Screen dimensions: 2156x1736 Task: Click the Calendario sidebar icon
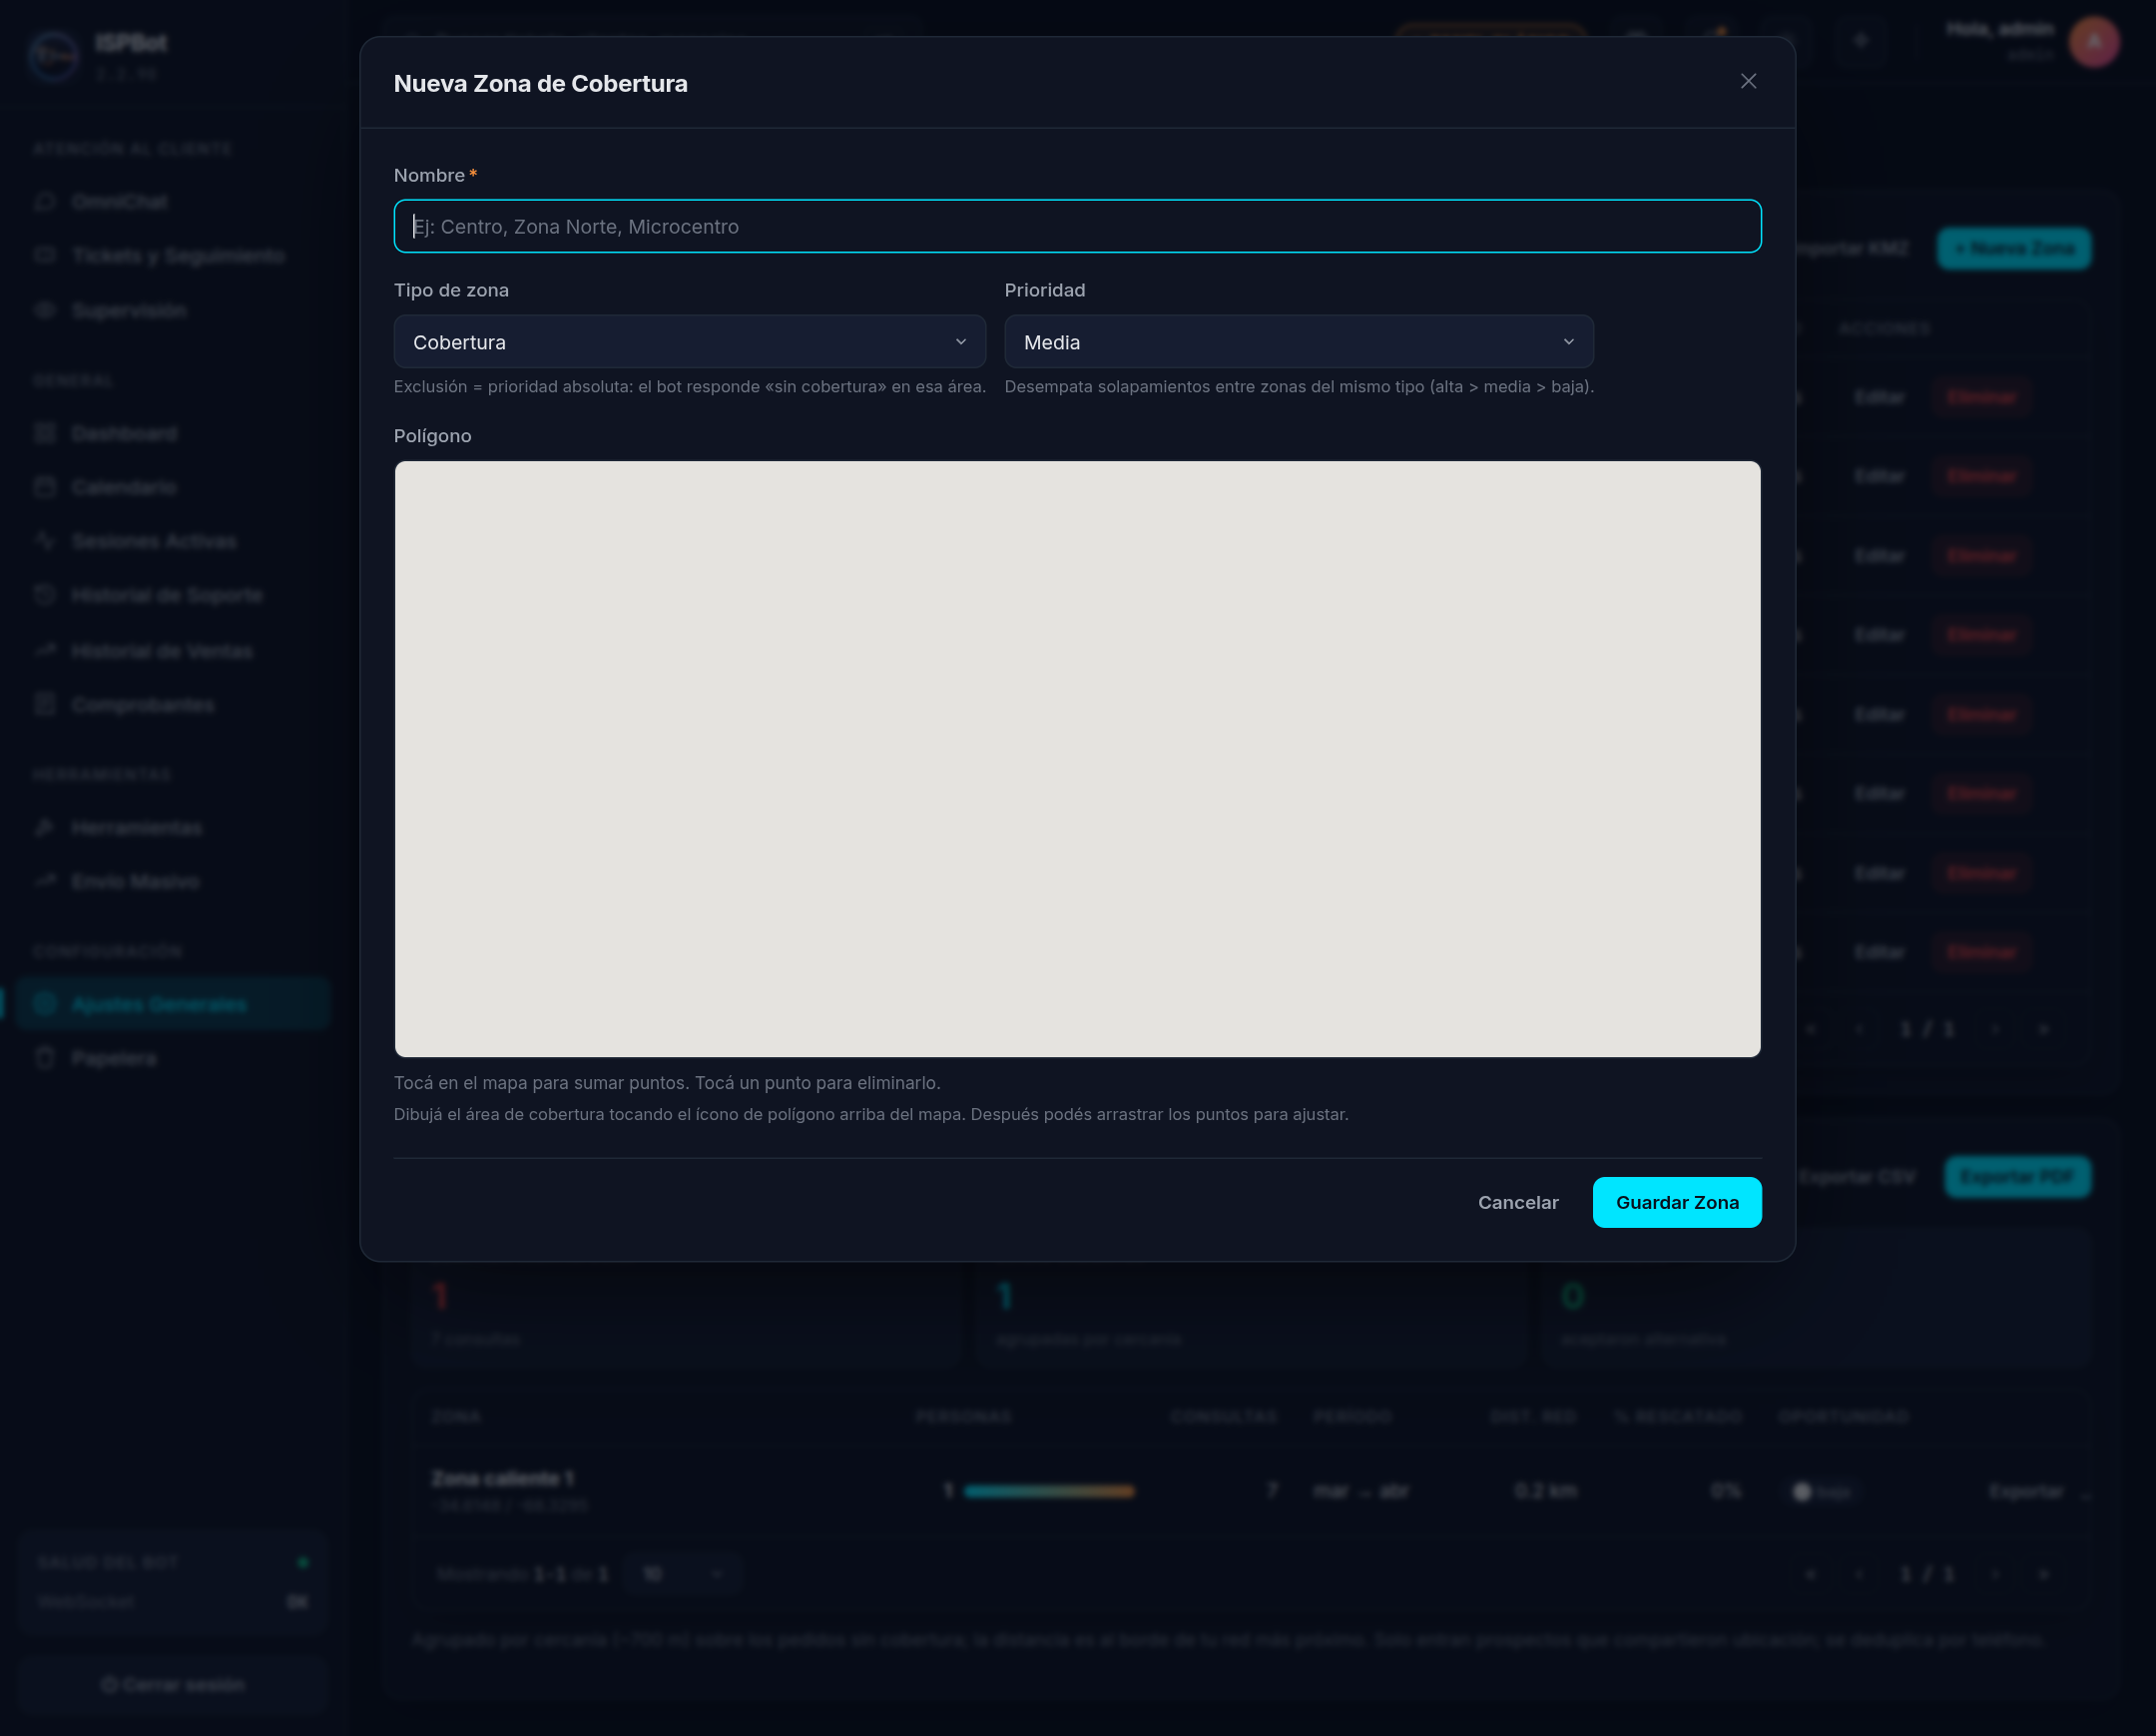point(45,487)
